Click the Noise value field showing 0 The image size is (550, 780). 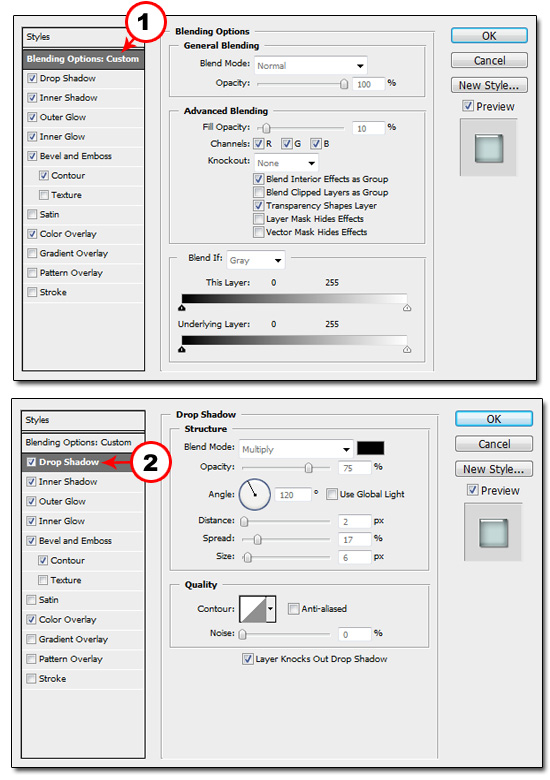coord(355,634)
